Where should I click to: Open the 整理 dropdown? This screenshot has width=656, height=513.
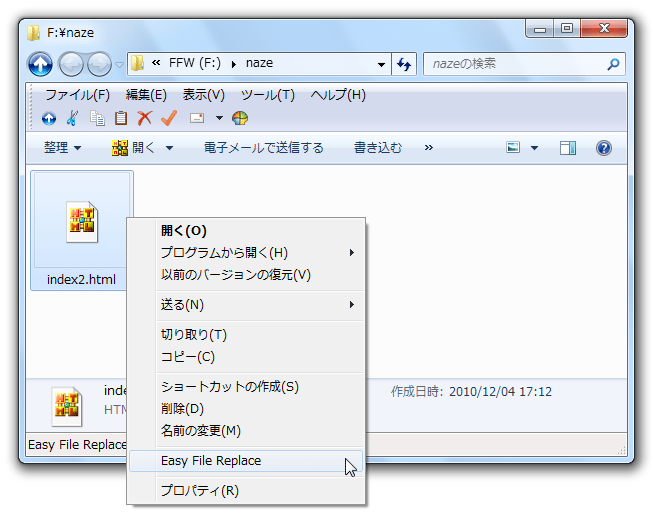(62, 148)
